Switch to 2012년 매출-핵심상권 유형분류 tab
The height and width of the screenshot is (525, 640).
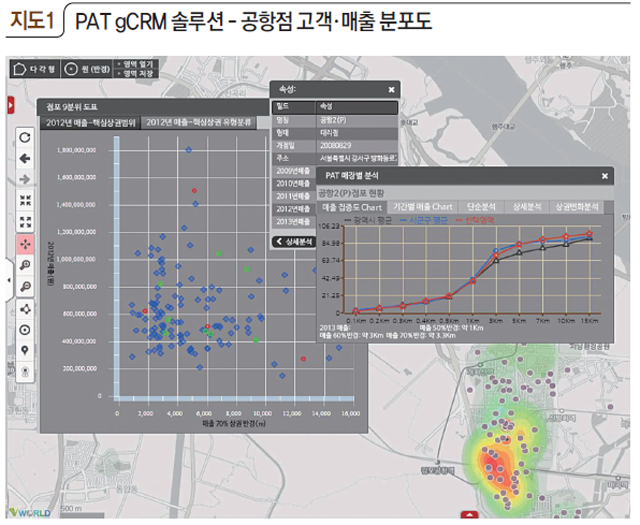click(x=199, y=122)
